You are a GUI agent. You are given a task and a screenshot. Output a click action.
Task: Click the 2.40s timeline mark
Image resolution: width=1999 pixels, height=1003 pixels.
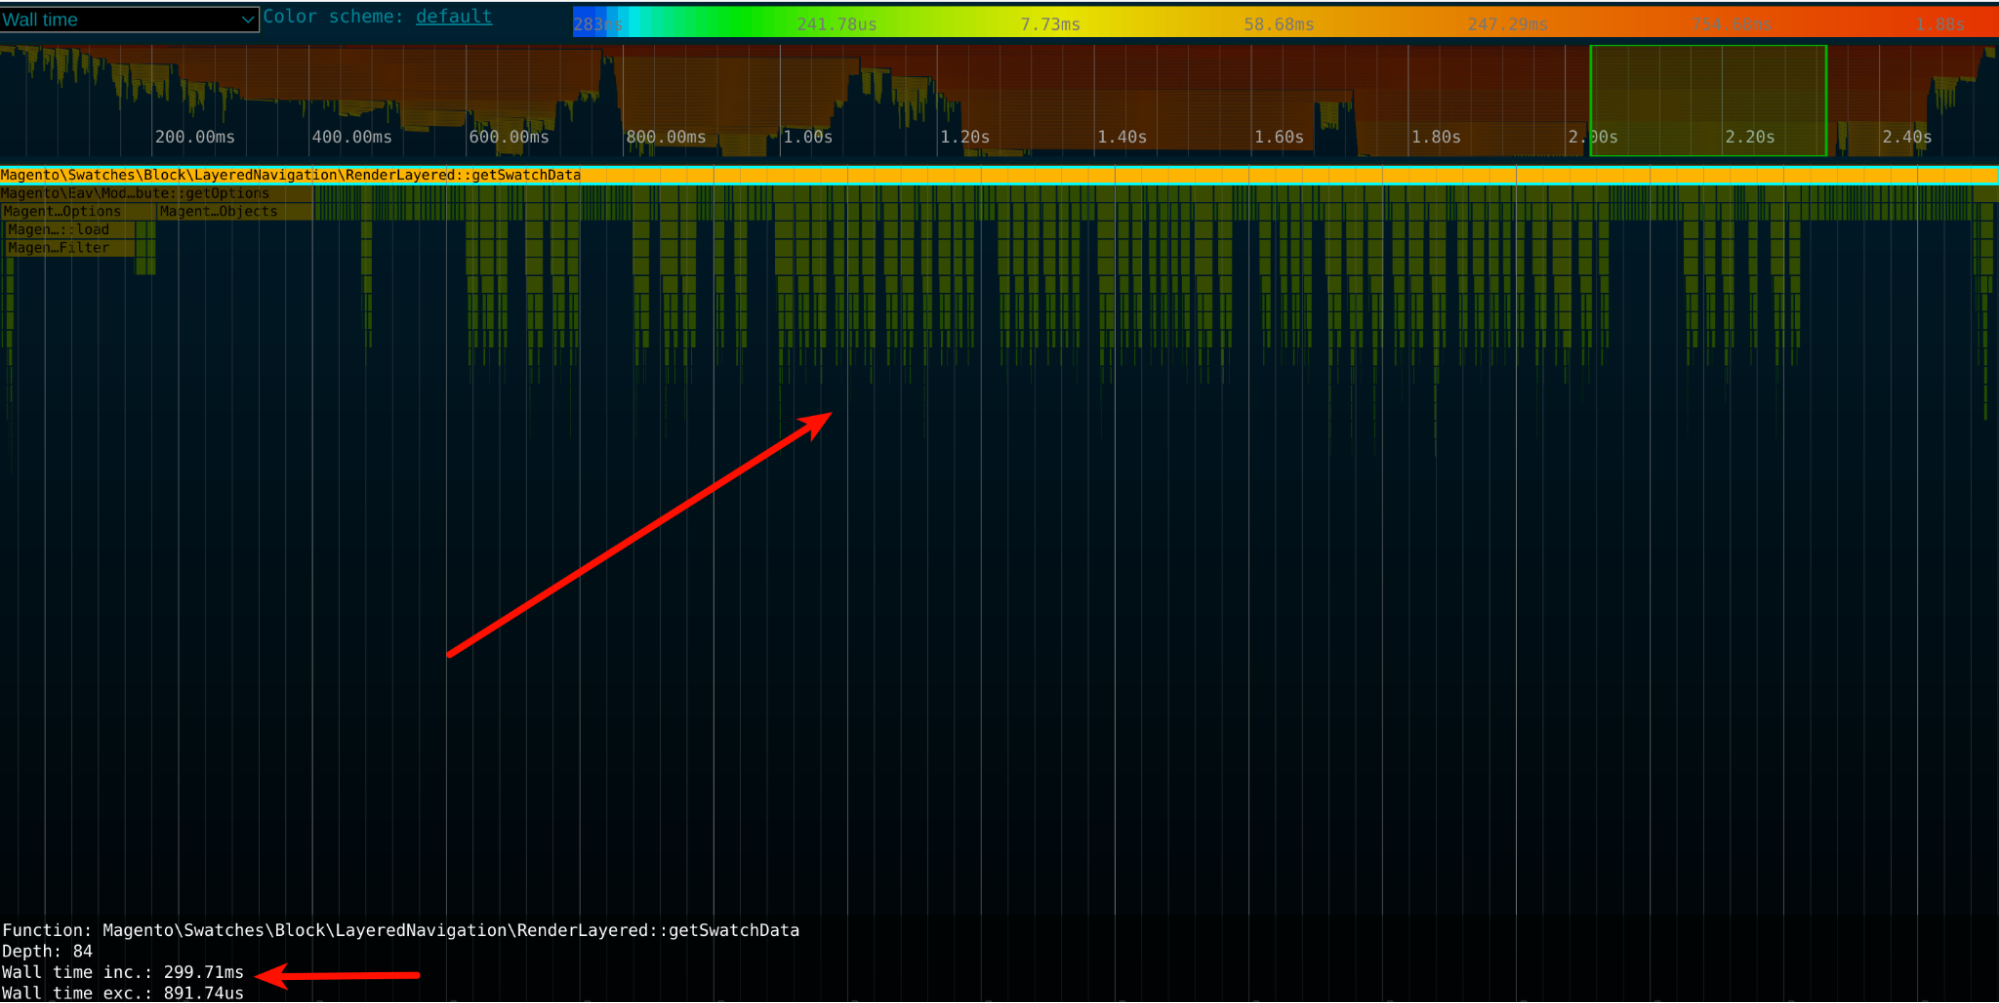click(1907, 137)
